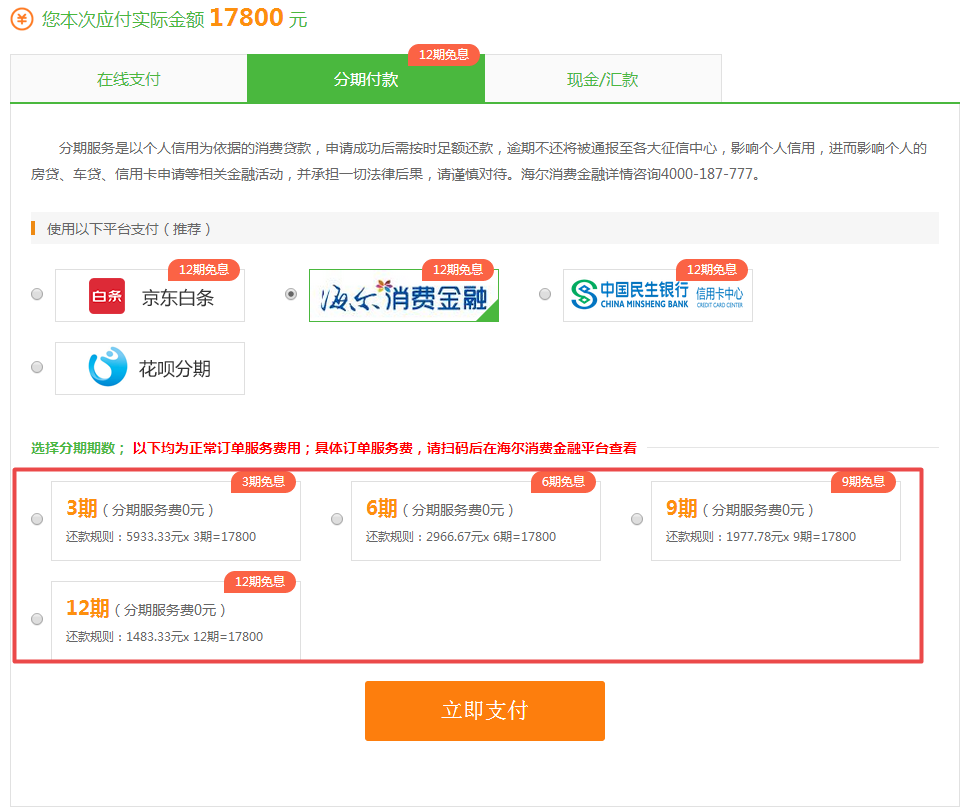Viewport: 964px width, 811px height.
Task: Click the JD Baitiao red logo
Action: tap(107, 296)
